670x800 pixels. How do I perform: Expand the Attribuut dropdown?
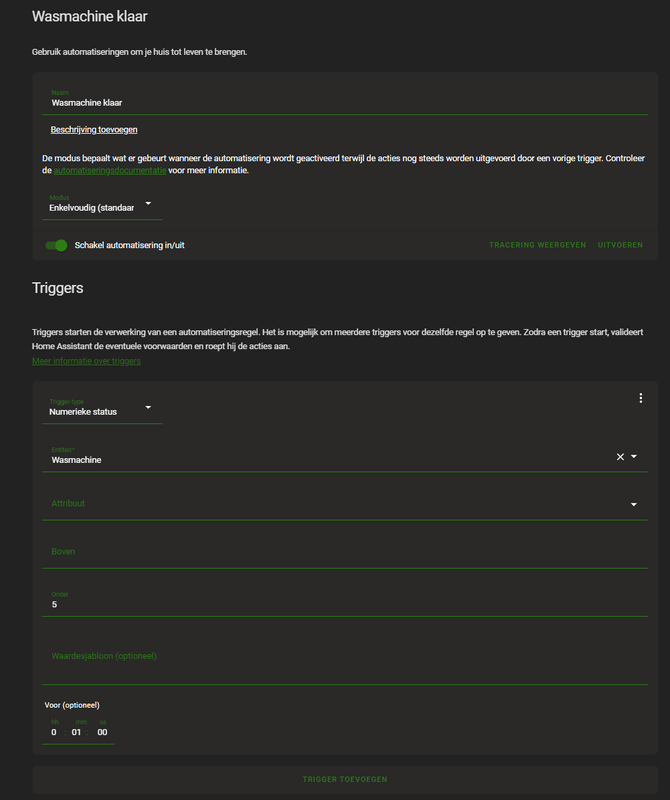(x=636, y=504)
